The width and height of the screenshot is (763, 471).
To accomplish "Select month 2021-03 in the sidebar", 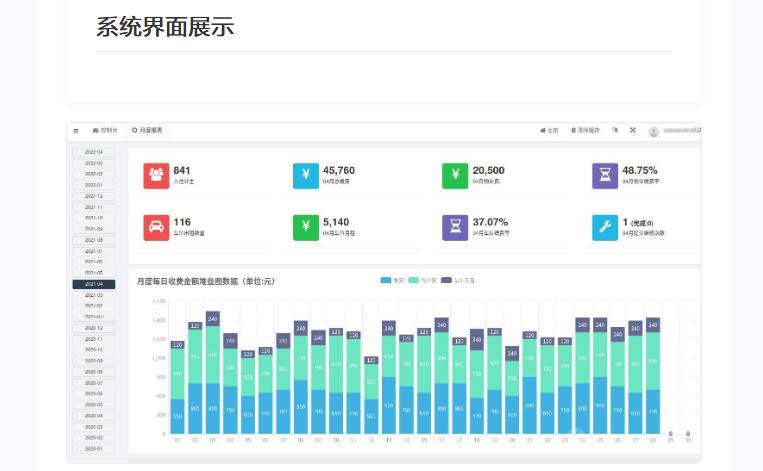I will point(94,295).
